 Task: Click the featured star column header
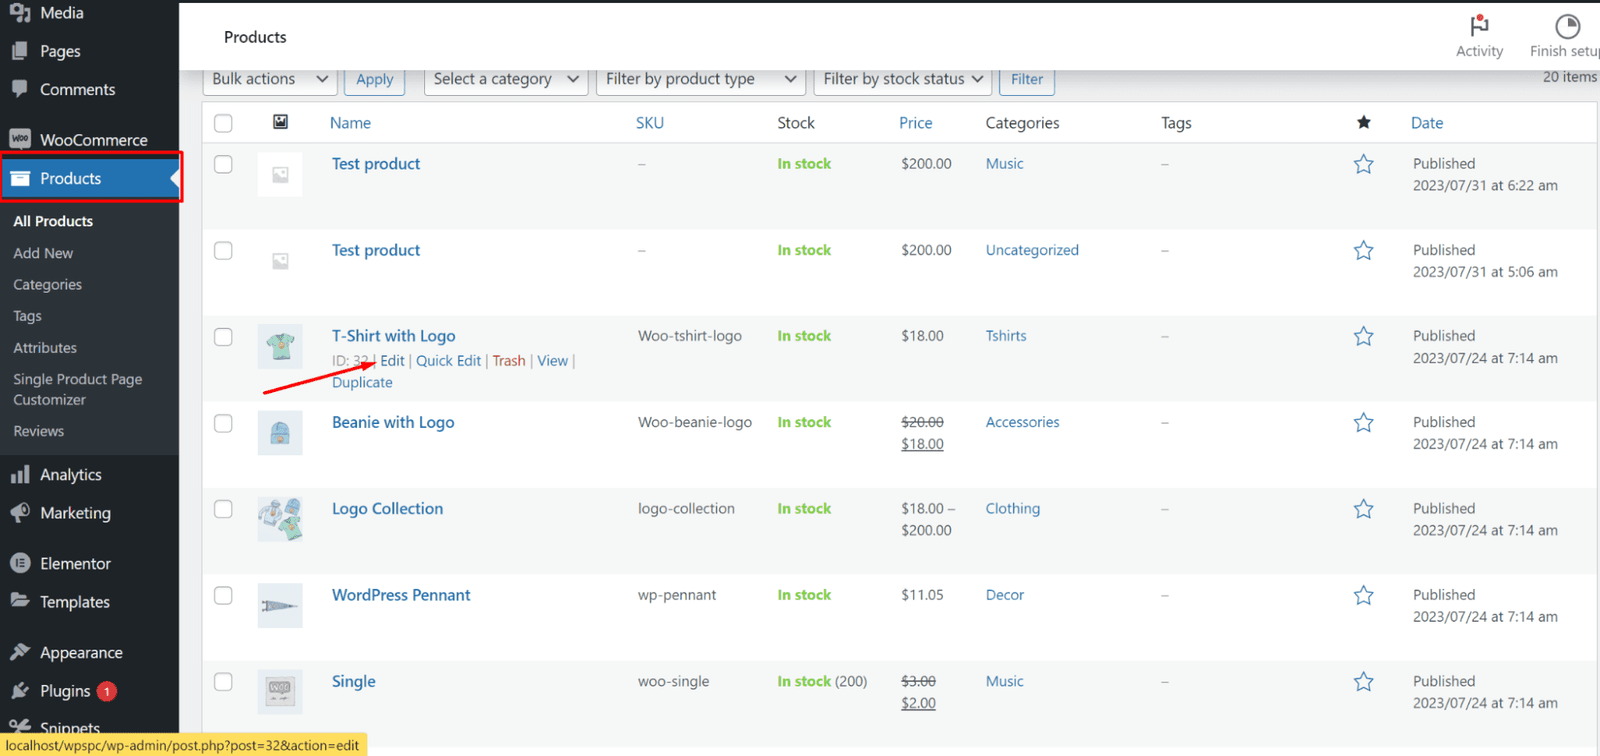click(1363, 123)
